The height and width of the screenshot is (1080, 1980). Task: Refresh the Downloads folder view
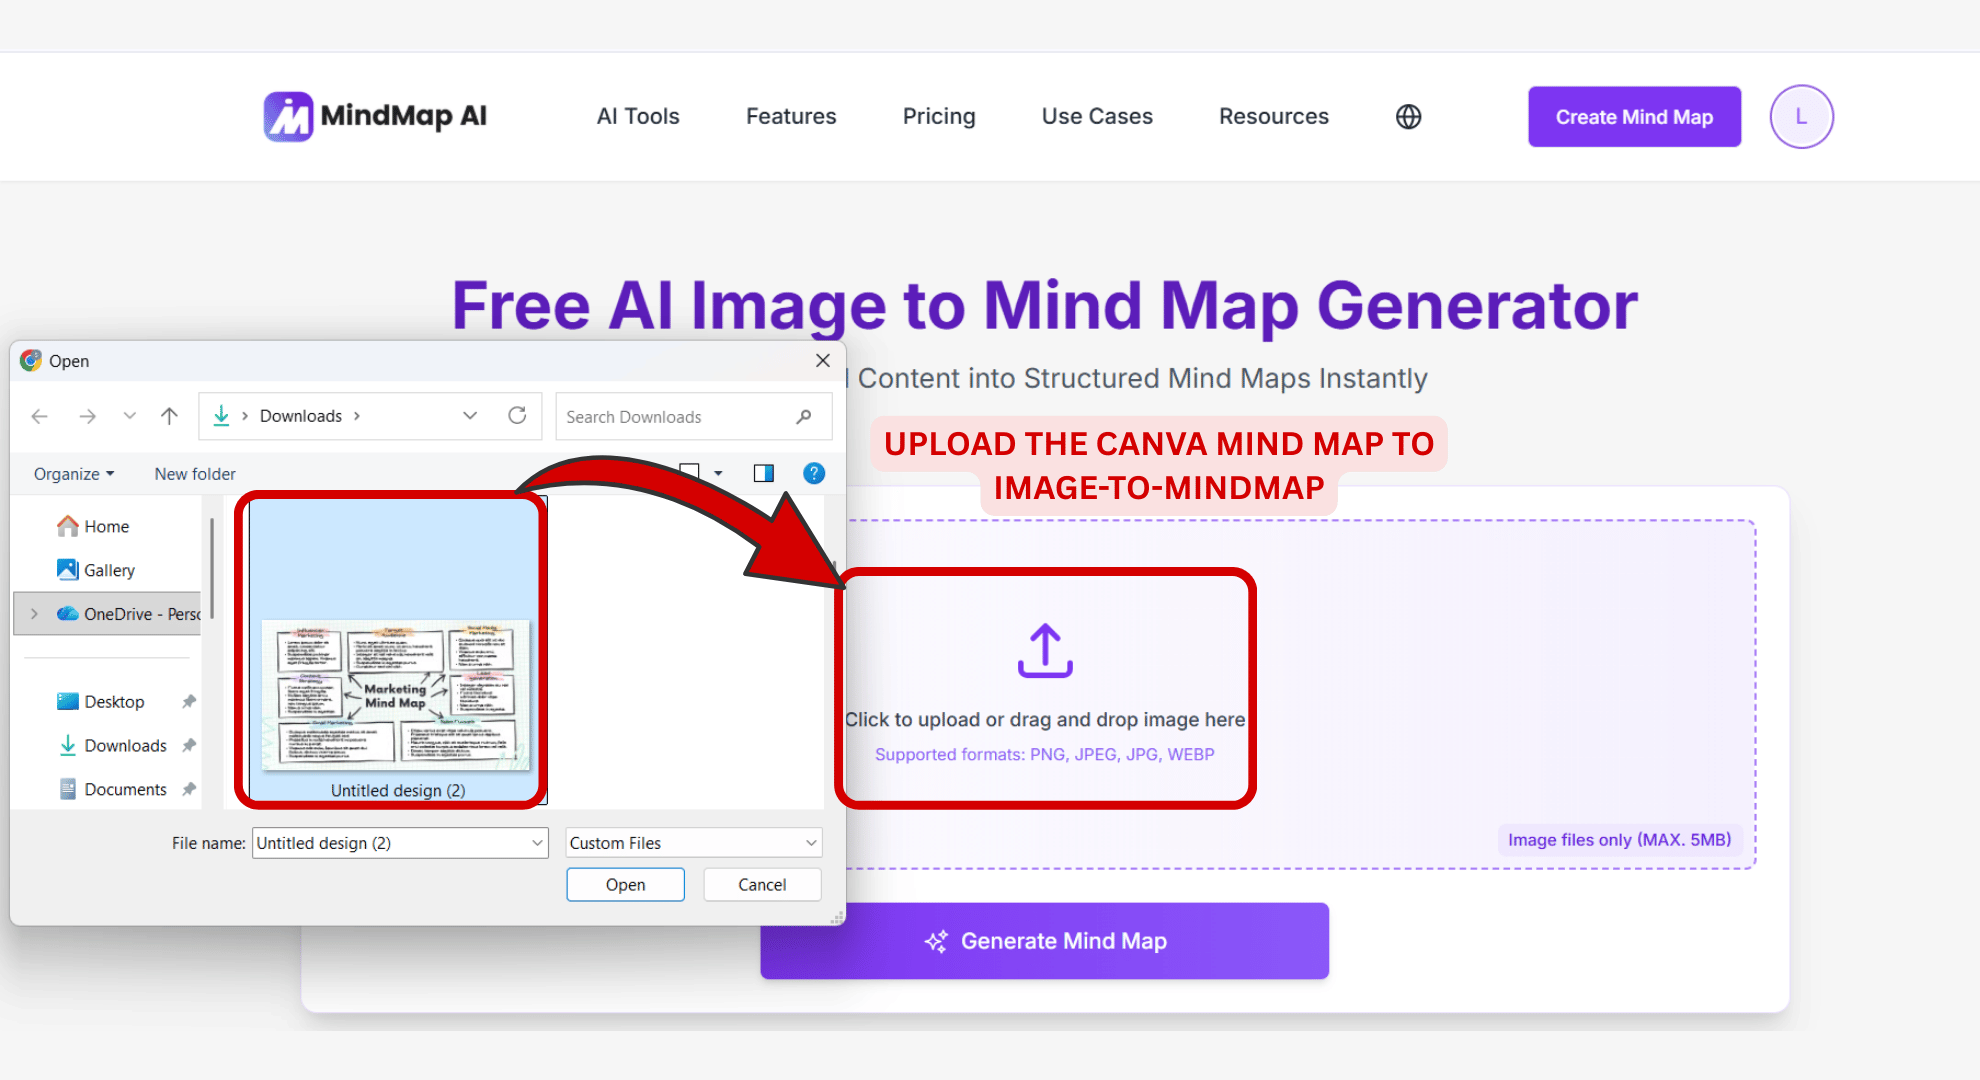(519, 415)
